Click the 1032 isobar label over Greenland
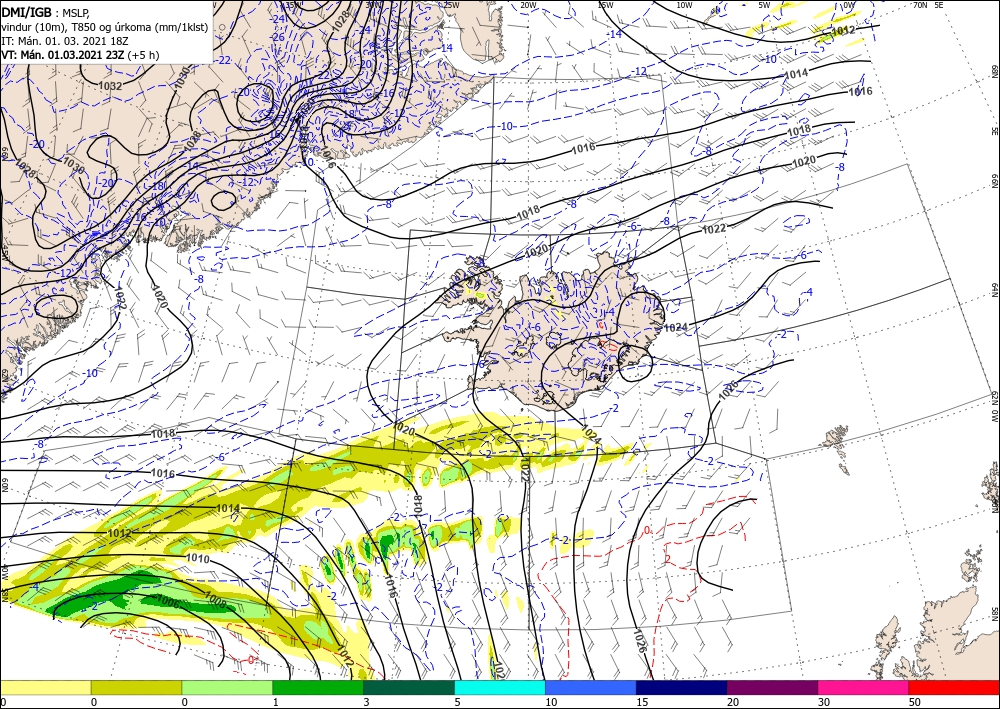1000x709 pixels. 110,85
